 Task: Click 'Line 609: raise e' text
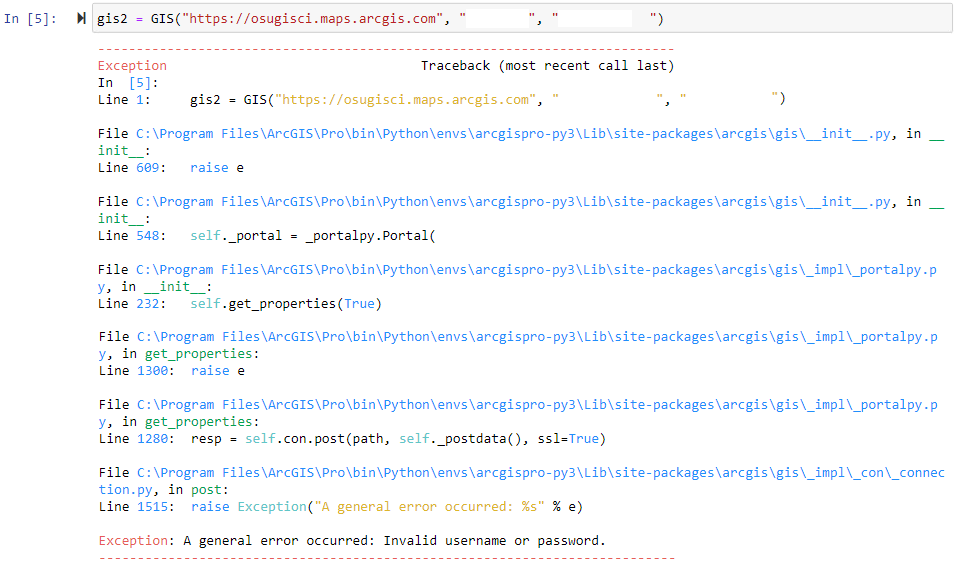(x=171, y=168)
